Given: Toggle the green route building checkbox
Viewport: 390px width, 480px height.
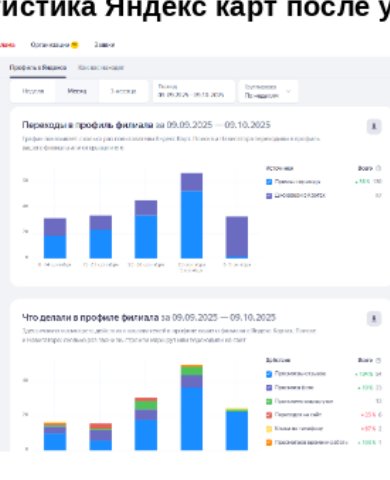Looking at the screenshot, I should (x=269, y=401).
